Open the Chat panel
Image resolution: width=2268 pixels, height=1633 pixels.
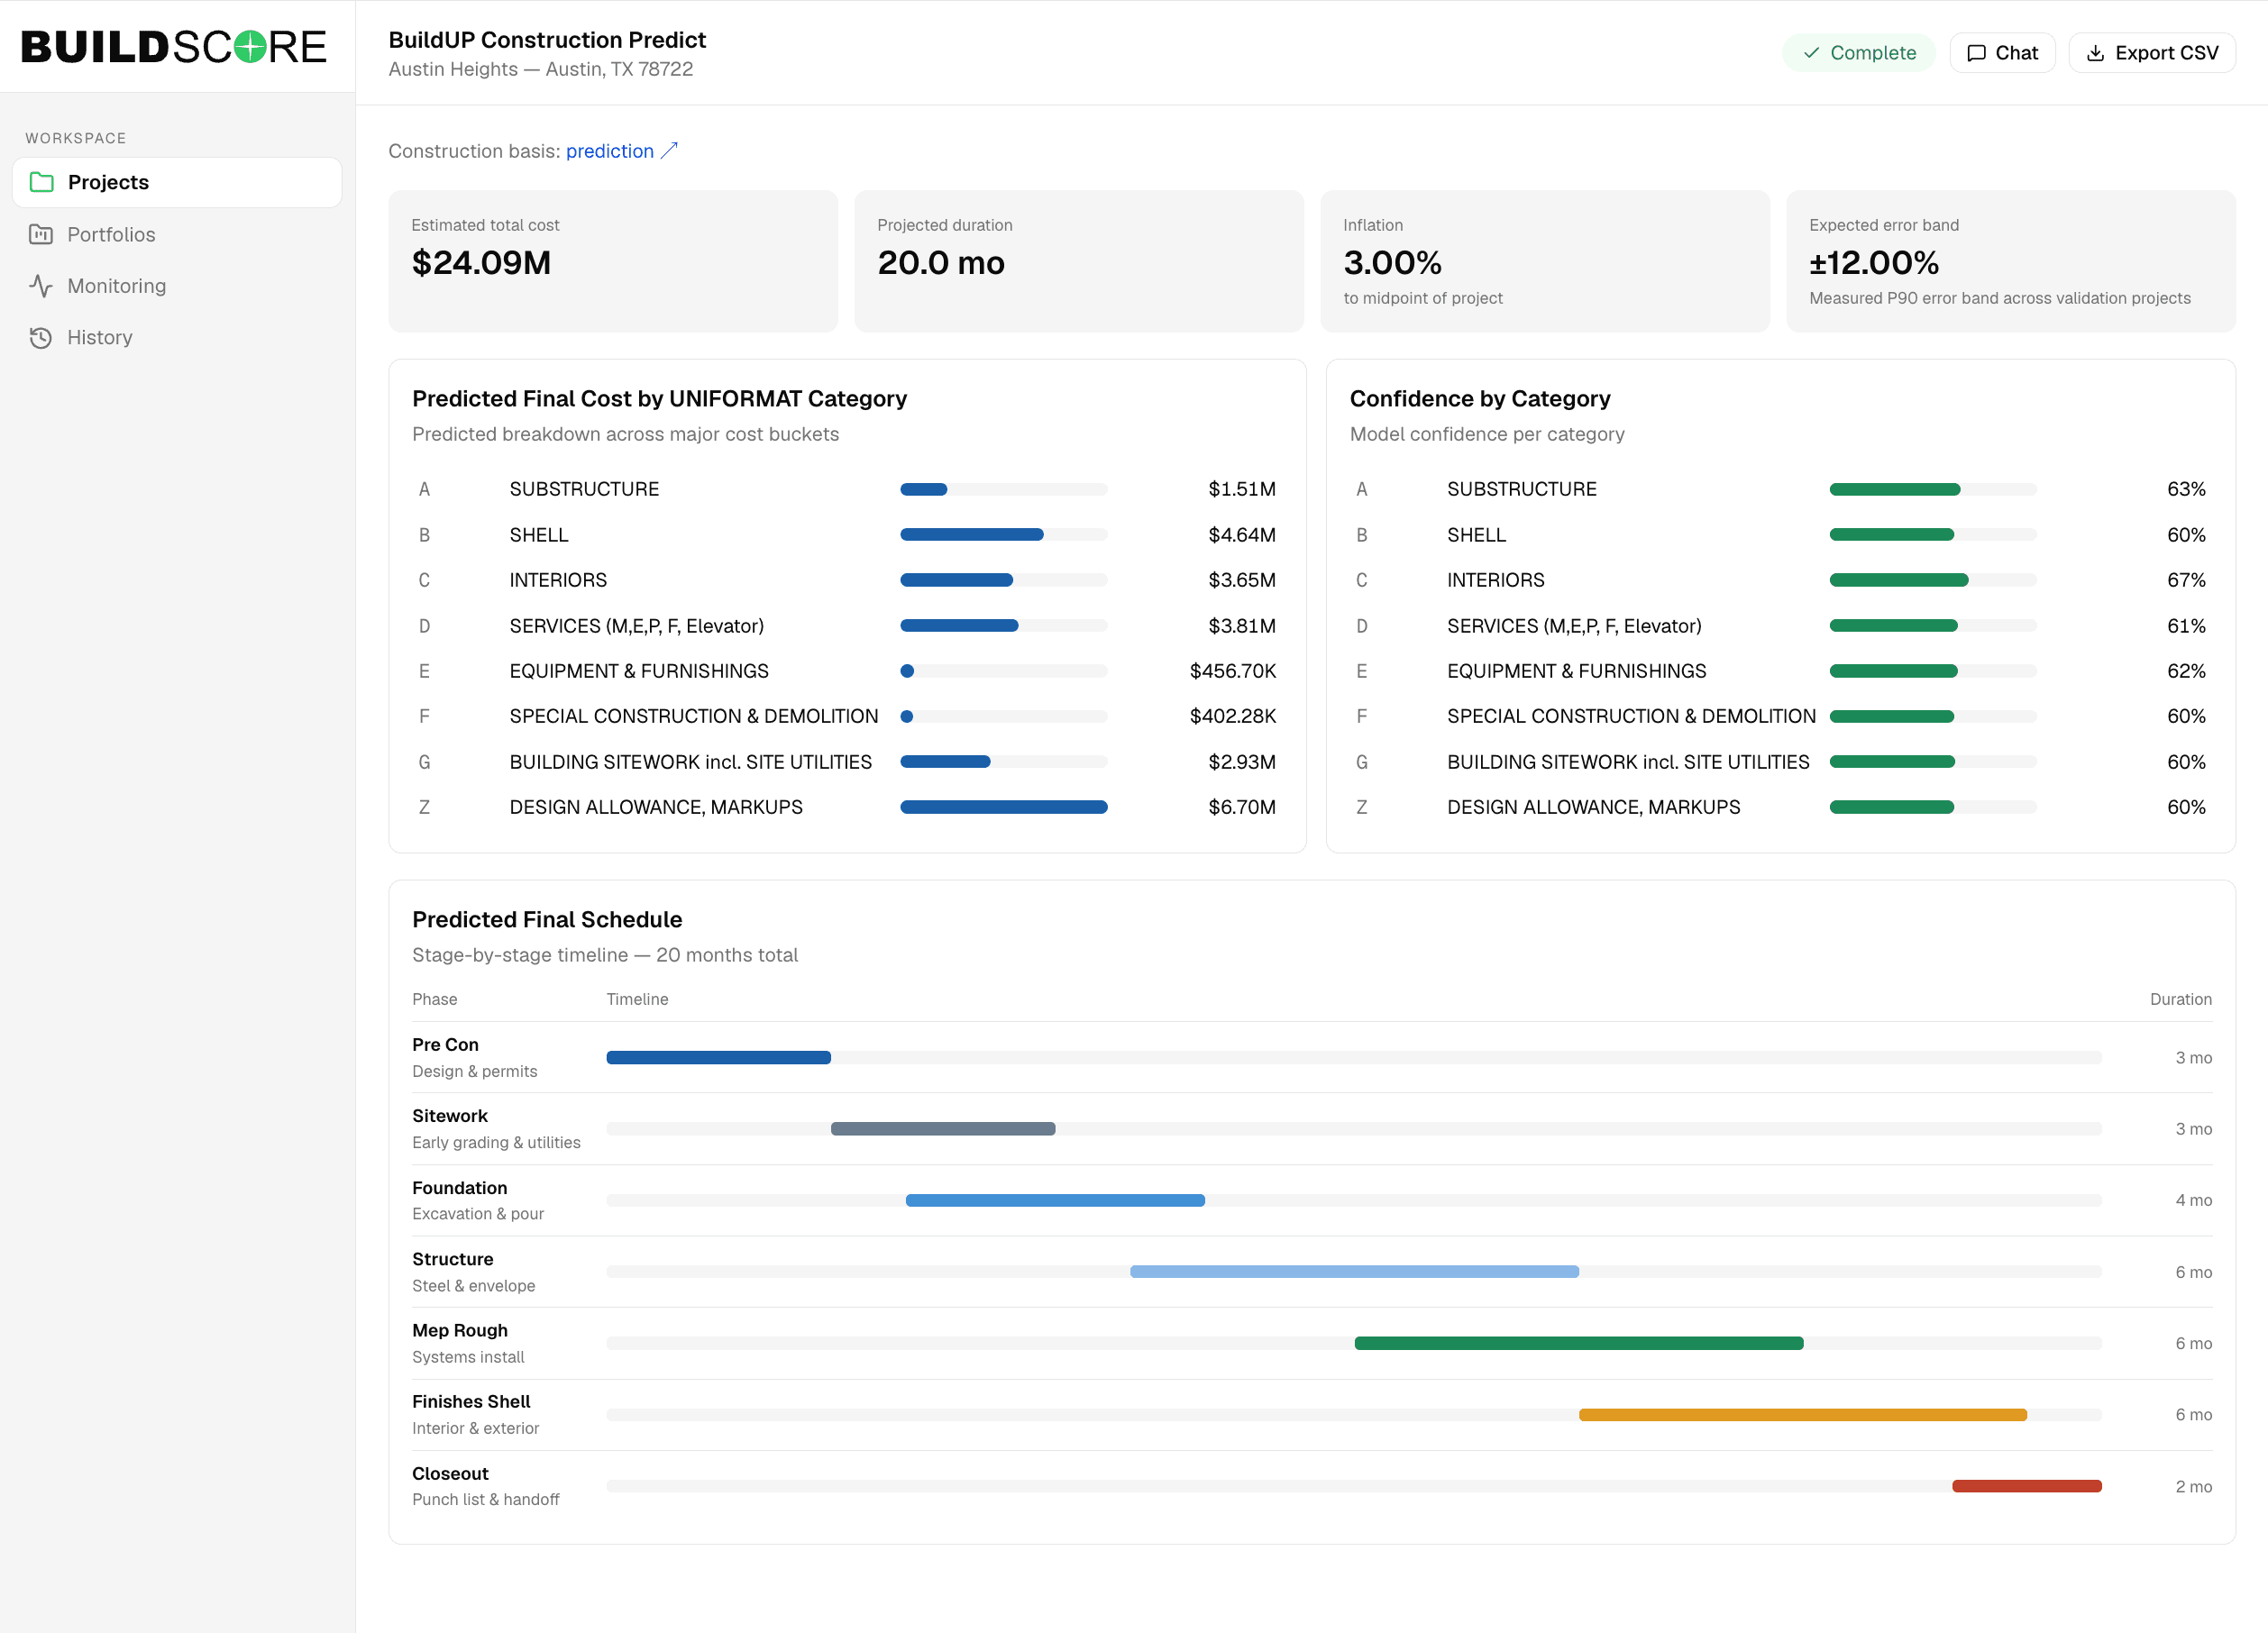2002,53
